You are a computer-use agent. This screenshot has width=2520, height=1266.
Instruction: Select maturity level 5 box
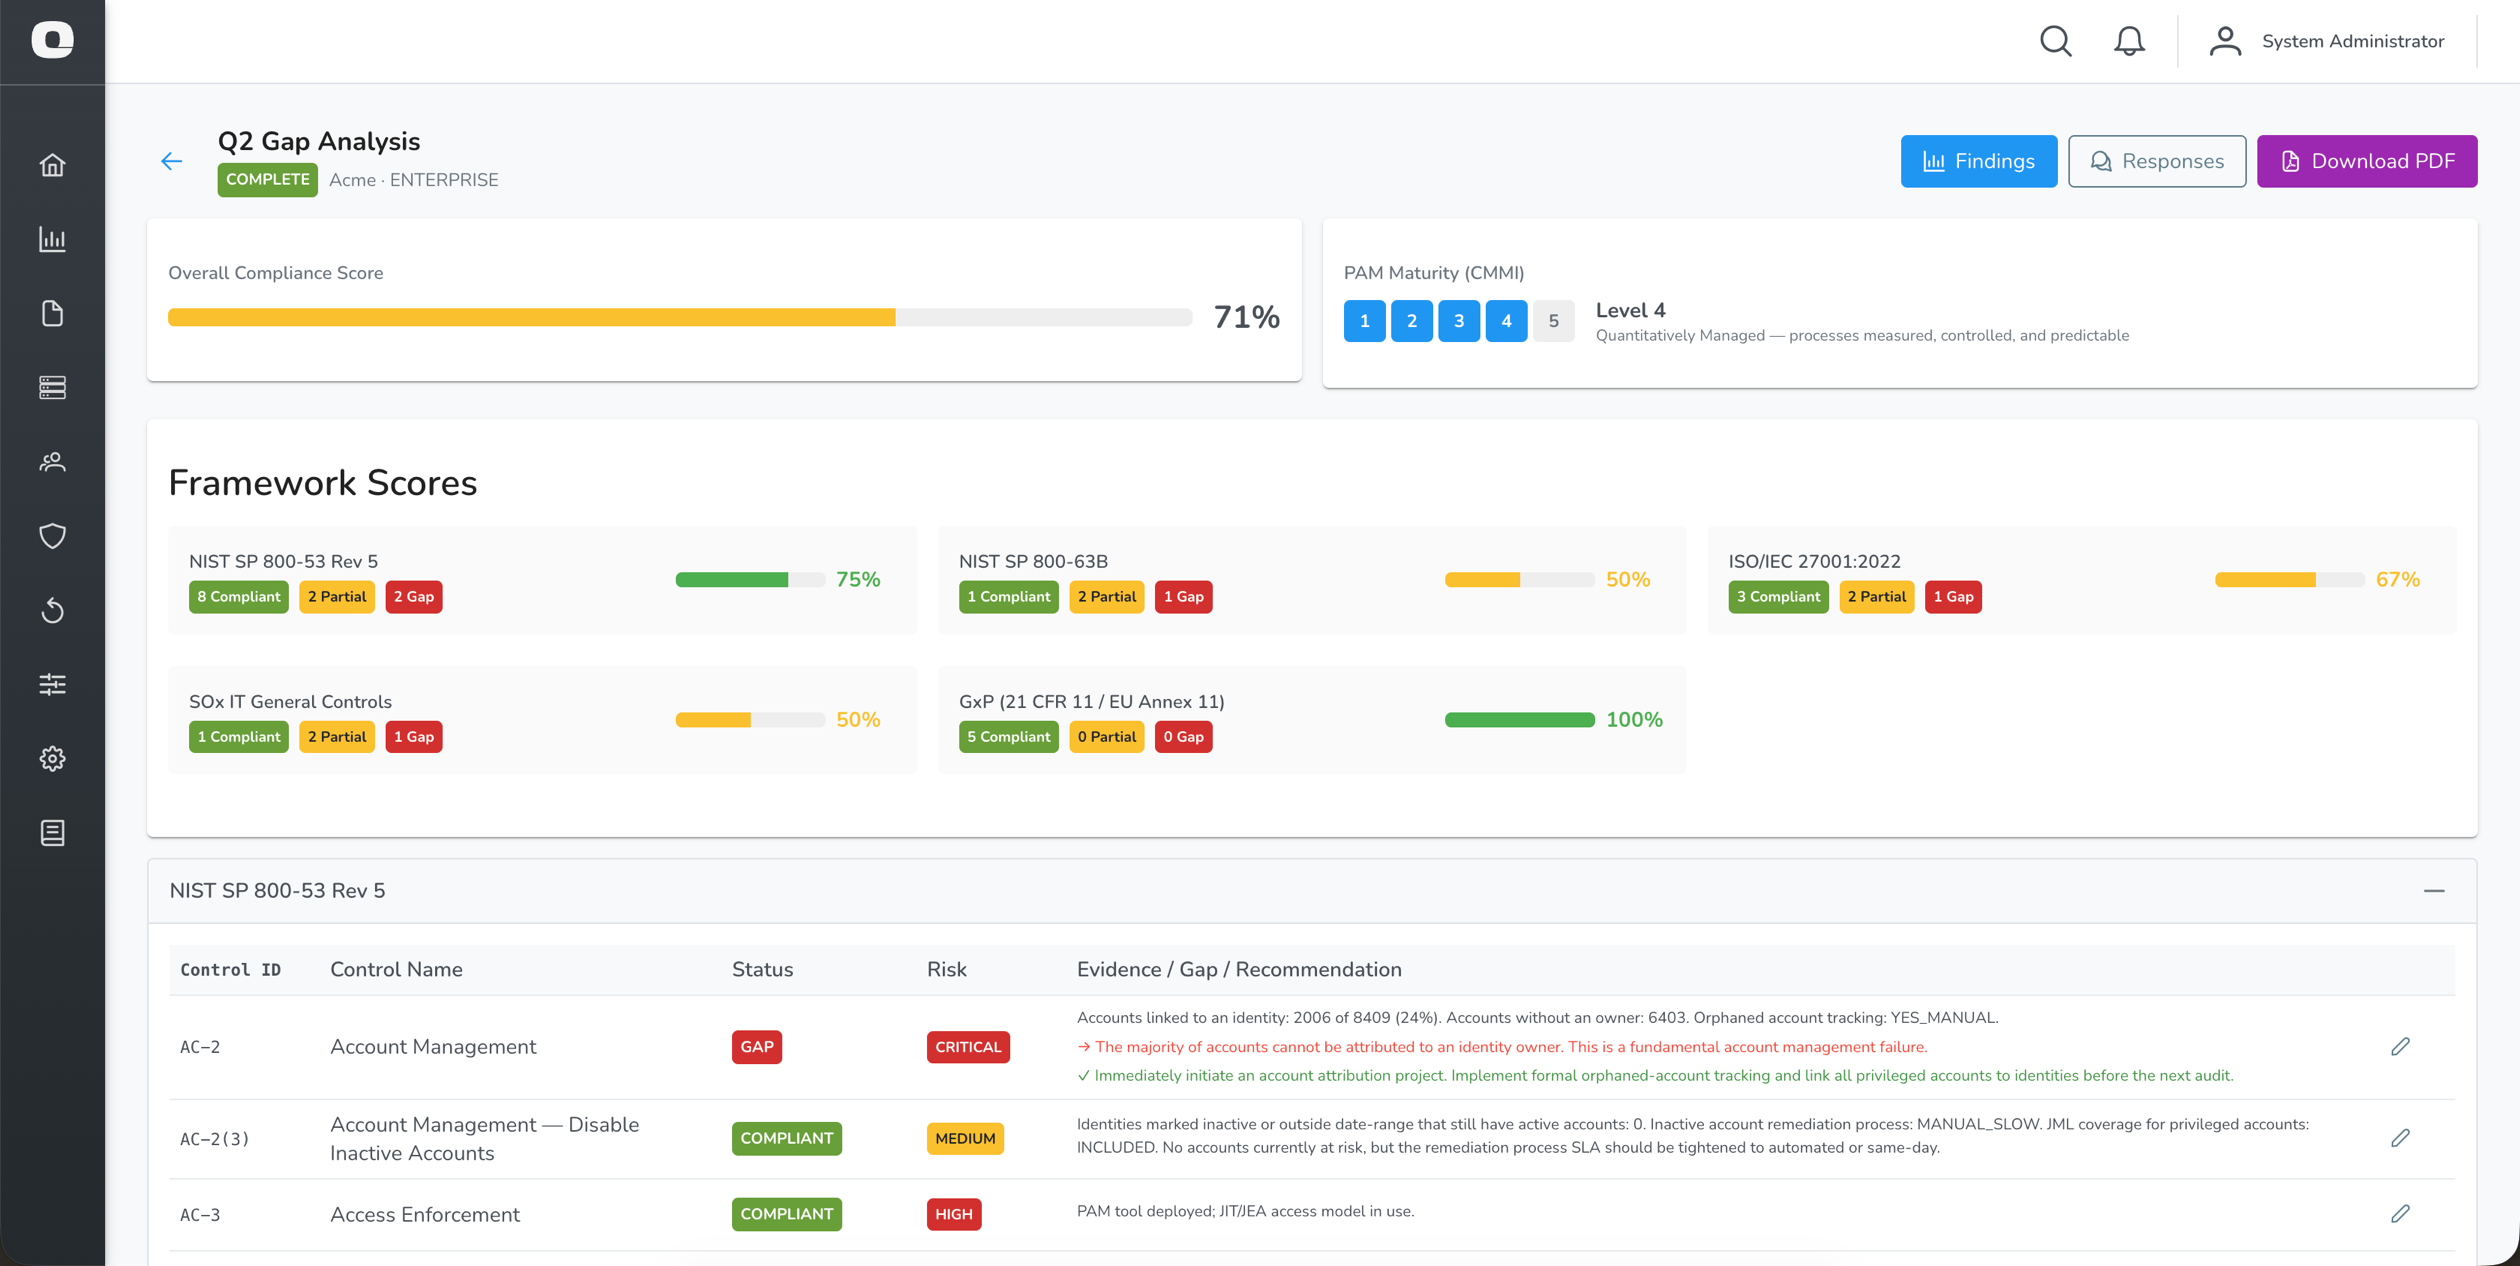[x=1553, y=321]
